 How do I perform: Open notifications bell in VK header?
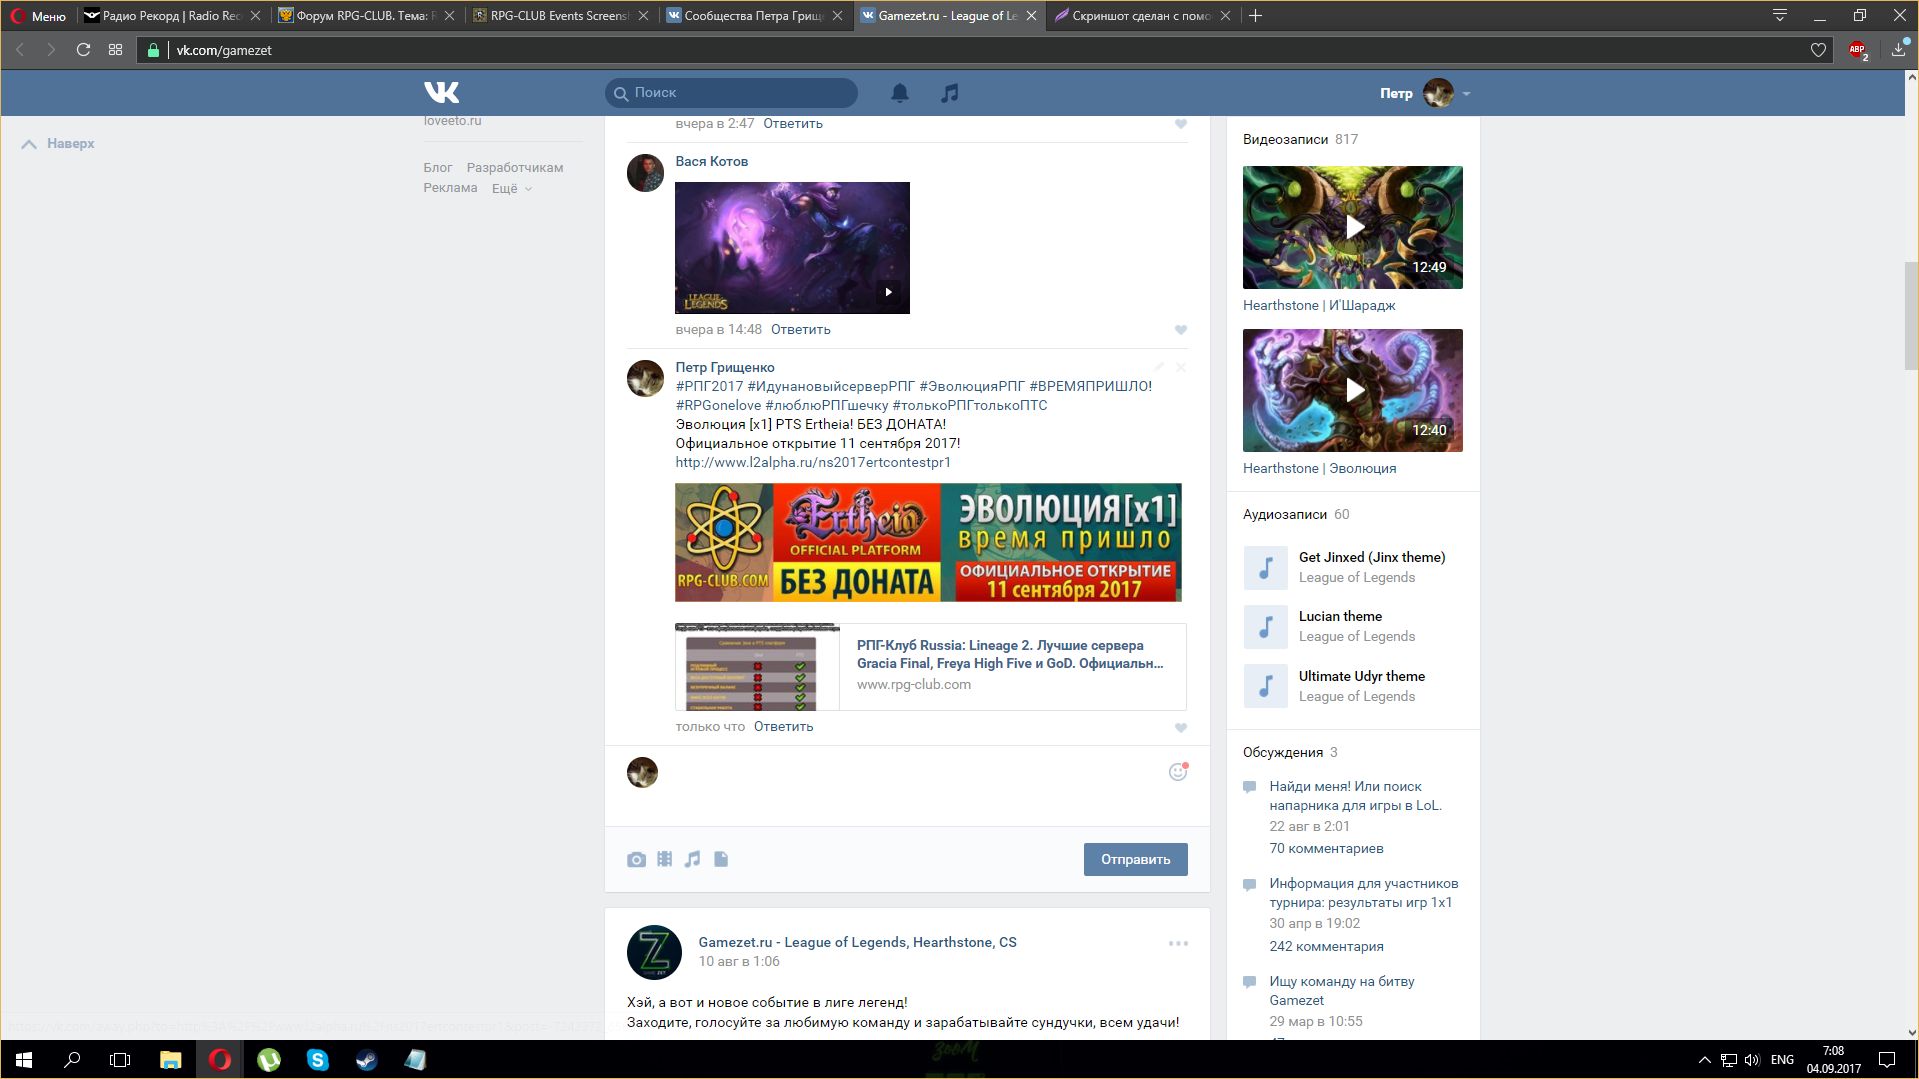point(900,93)
